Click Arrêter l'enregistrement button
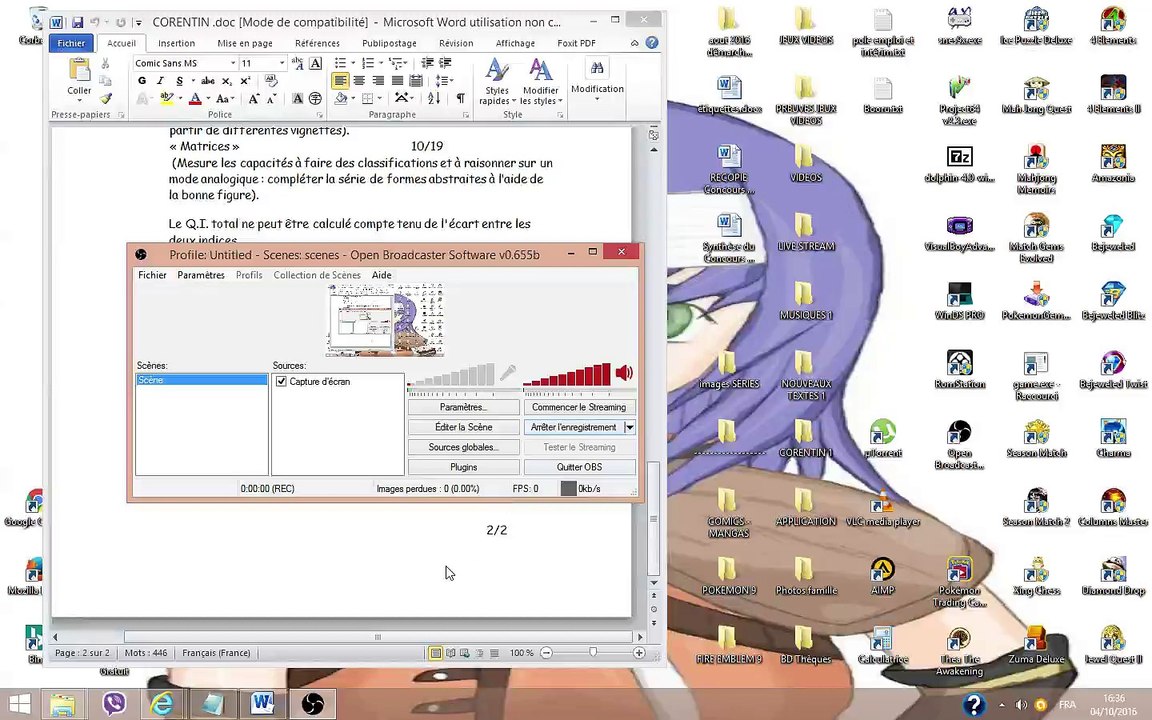The image size is (1152, 720). point(573,427)
